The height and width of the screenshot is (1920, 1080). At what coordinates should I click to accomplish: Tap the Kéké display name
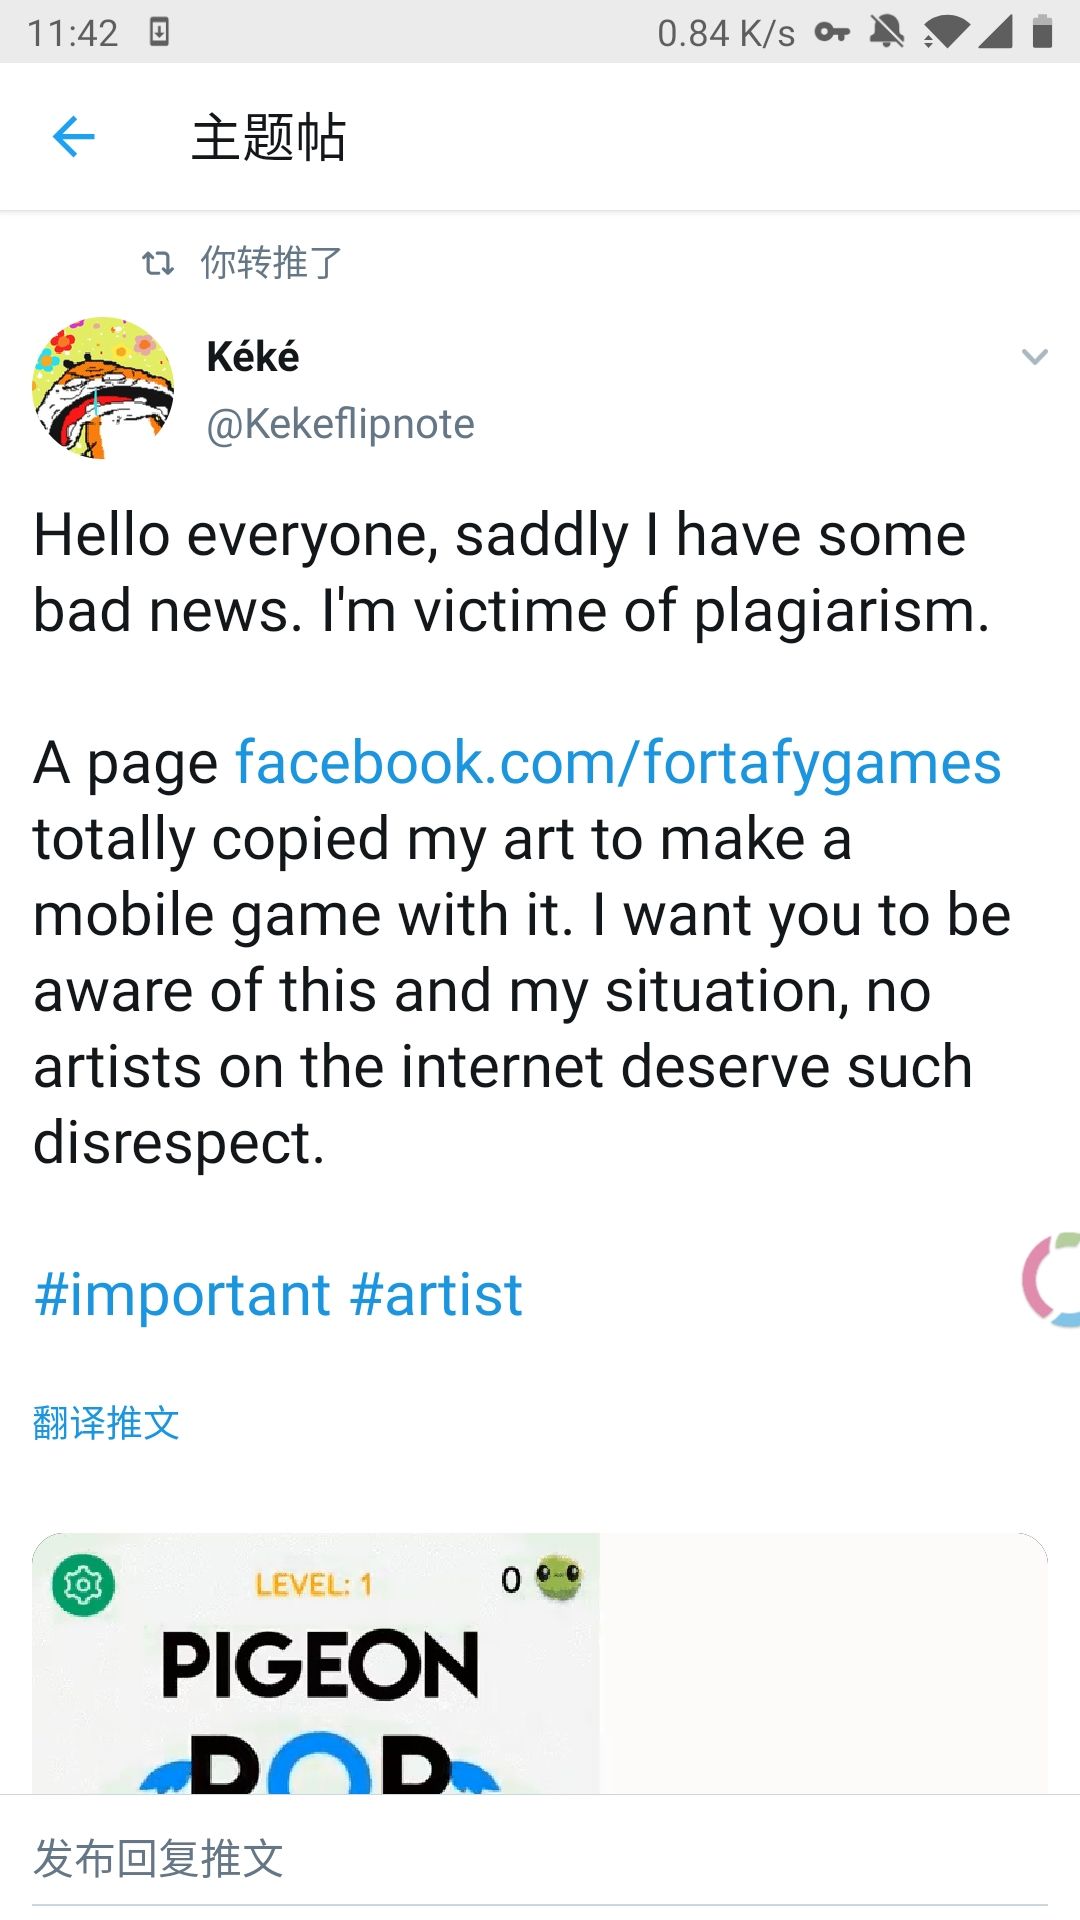[253, 357]
